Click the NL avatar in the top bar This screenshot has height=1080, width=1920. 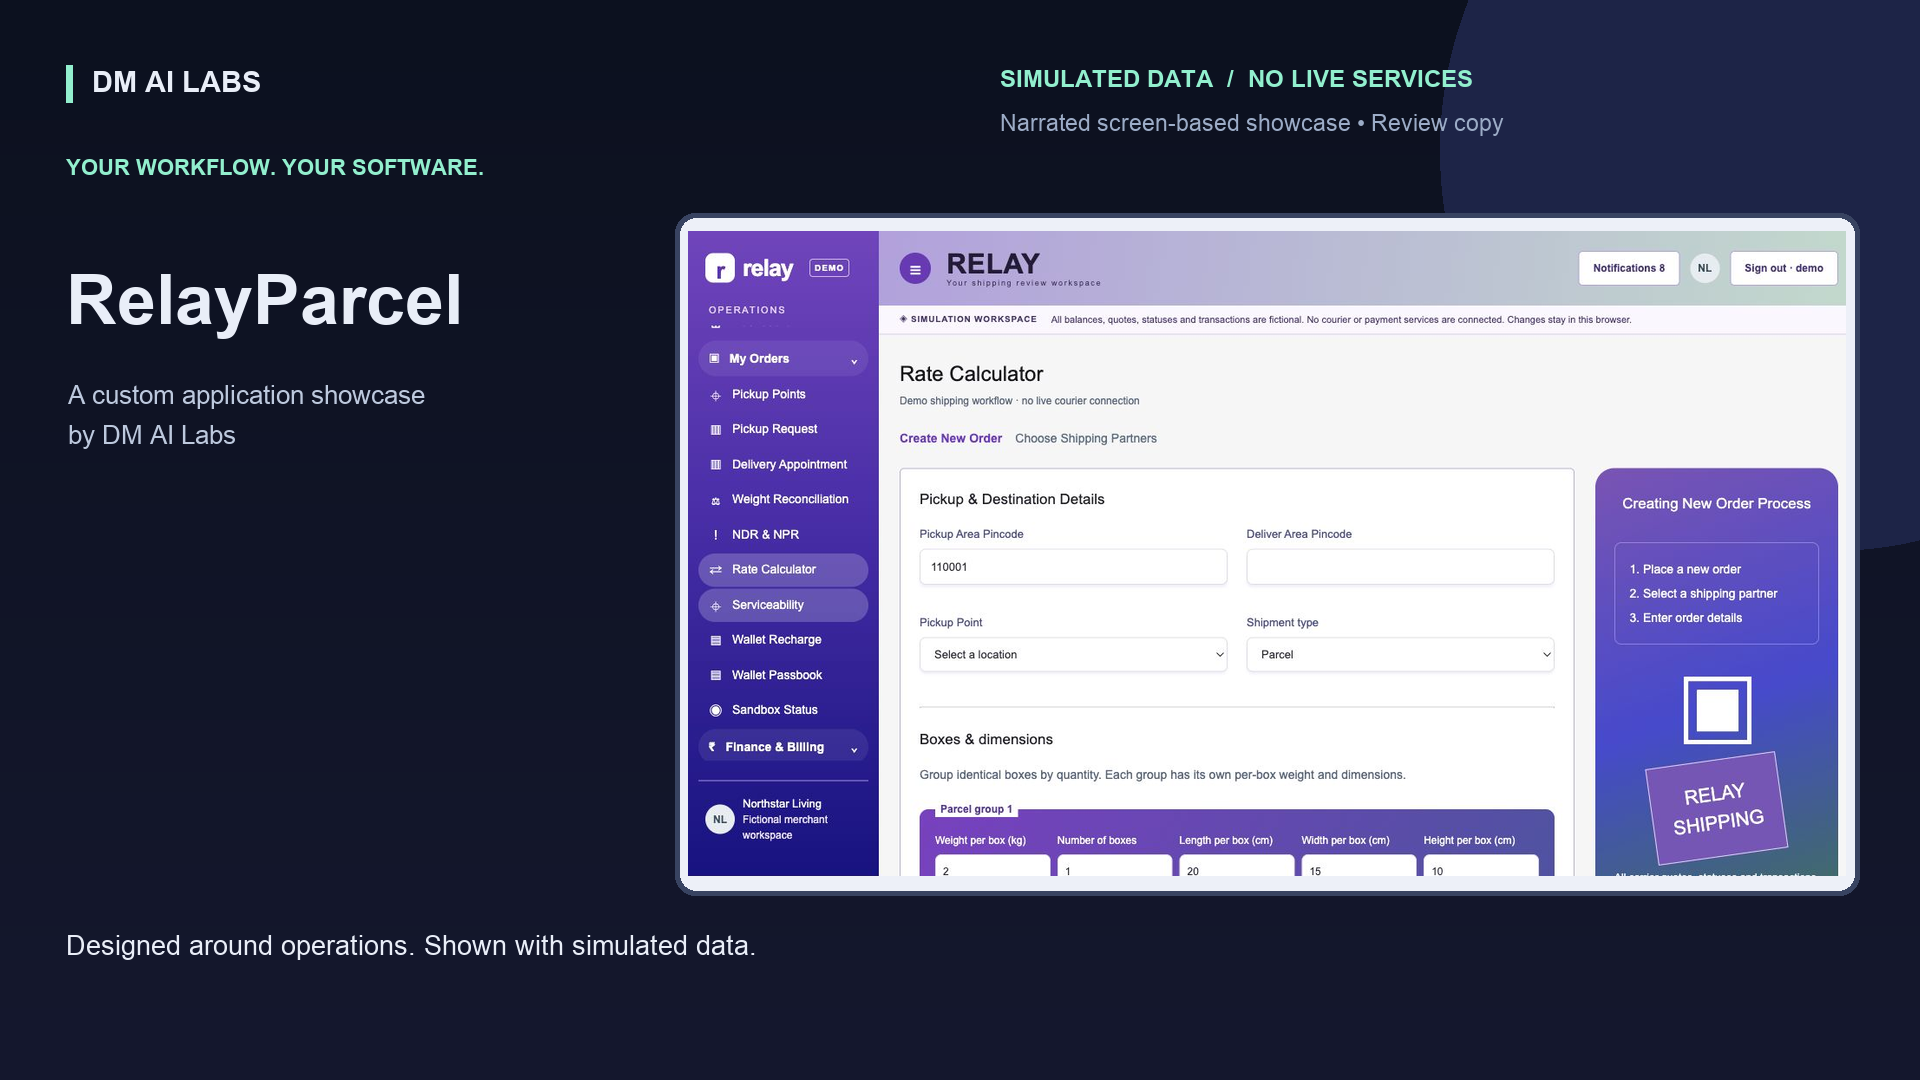(x=1704, y=268)
